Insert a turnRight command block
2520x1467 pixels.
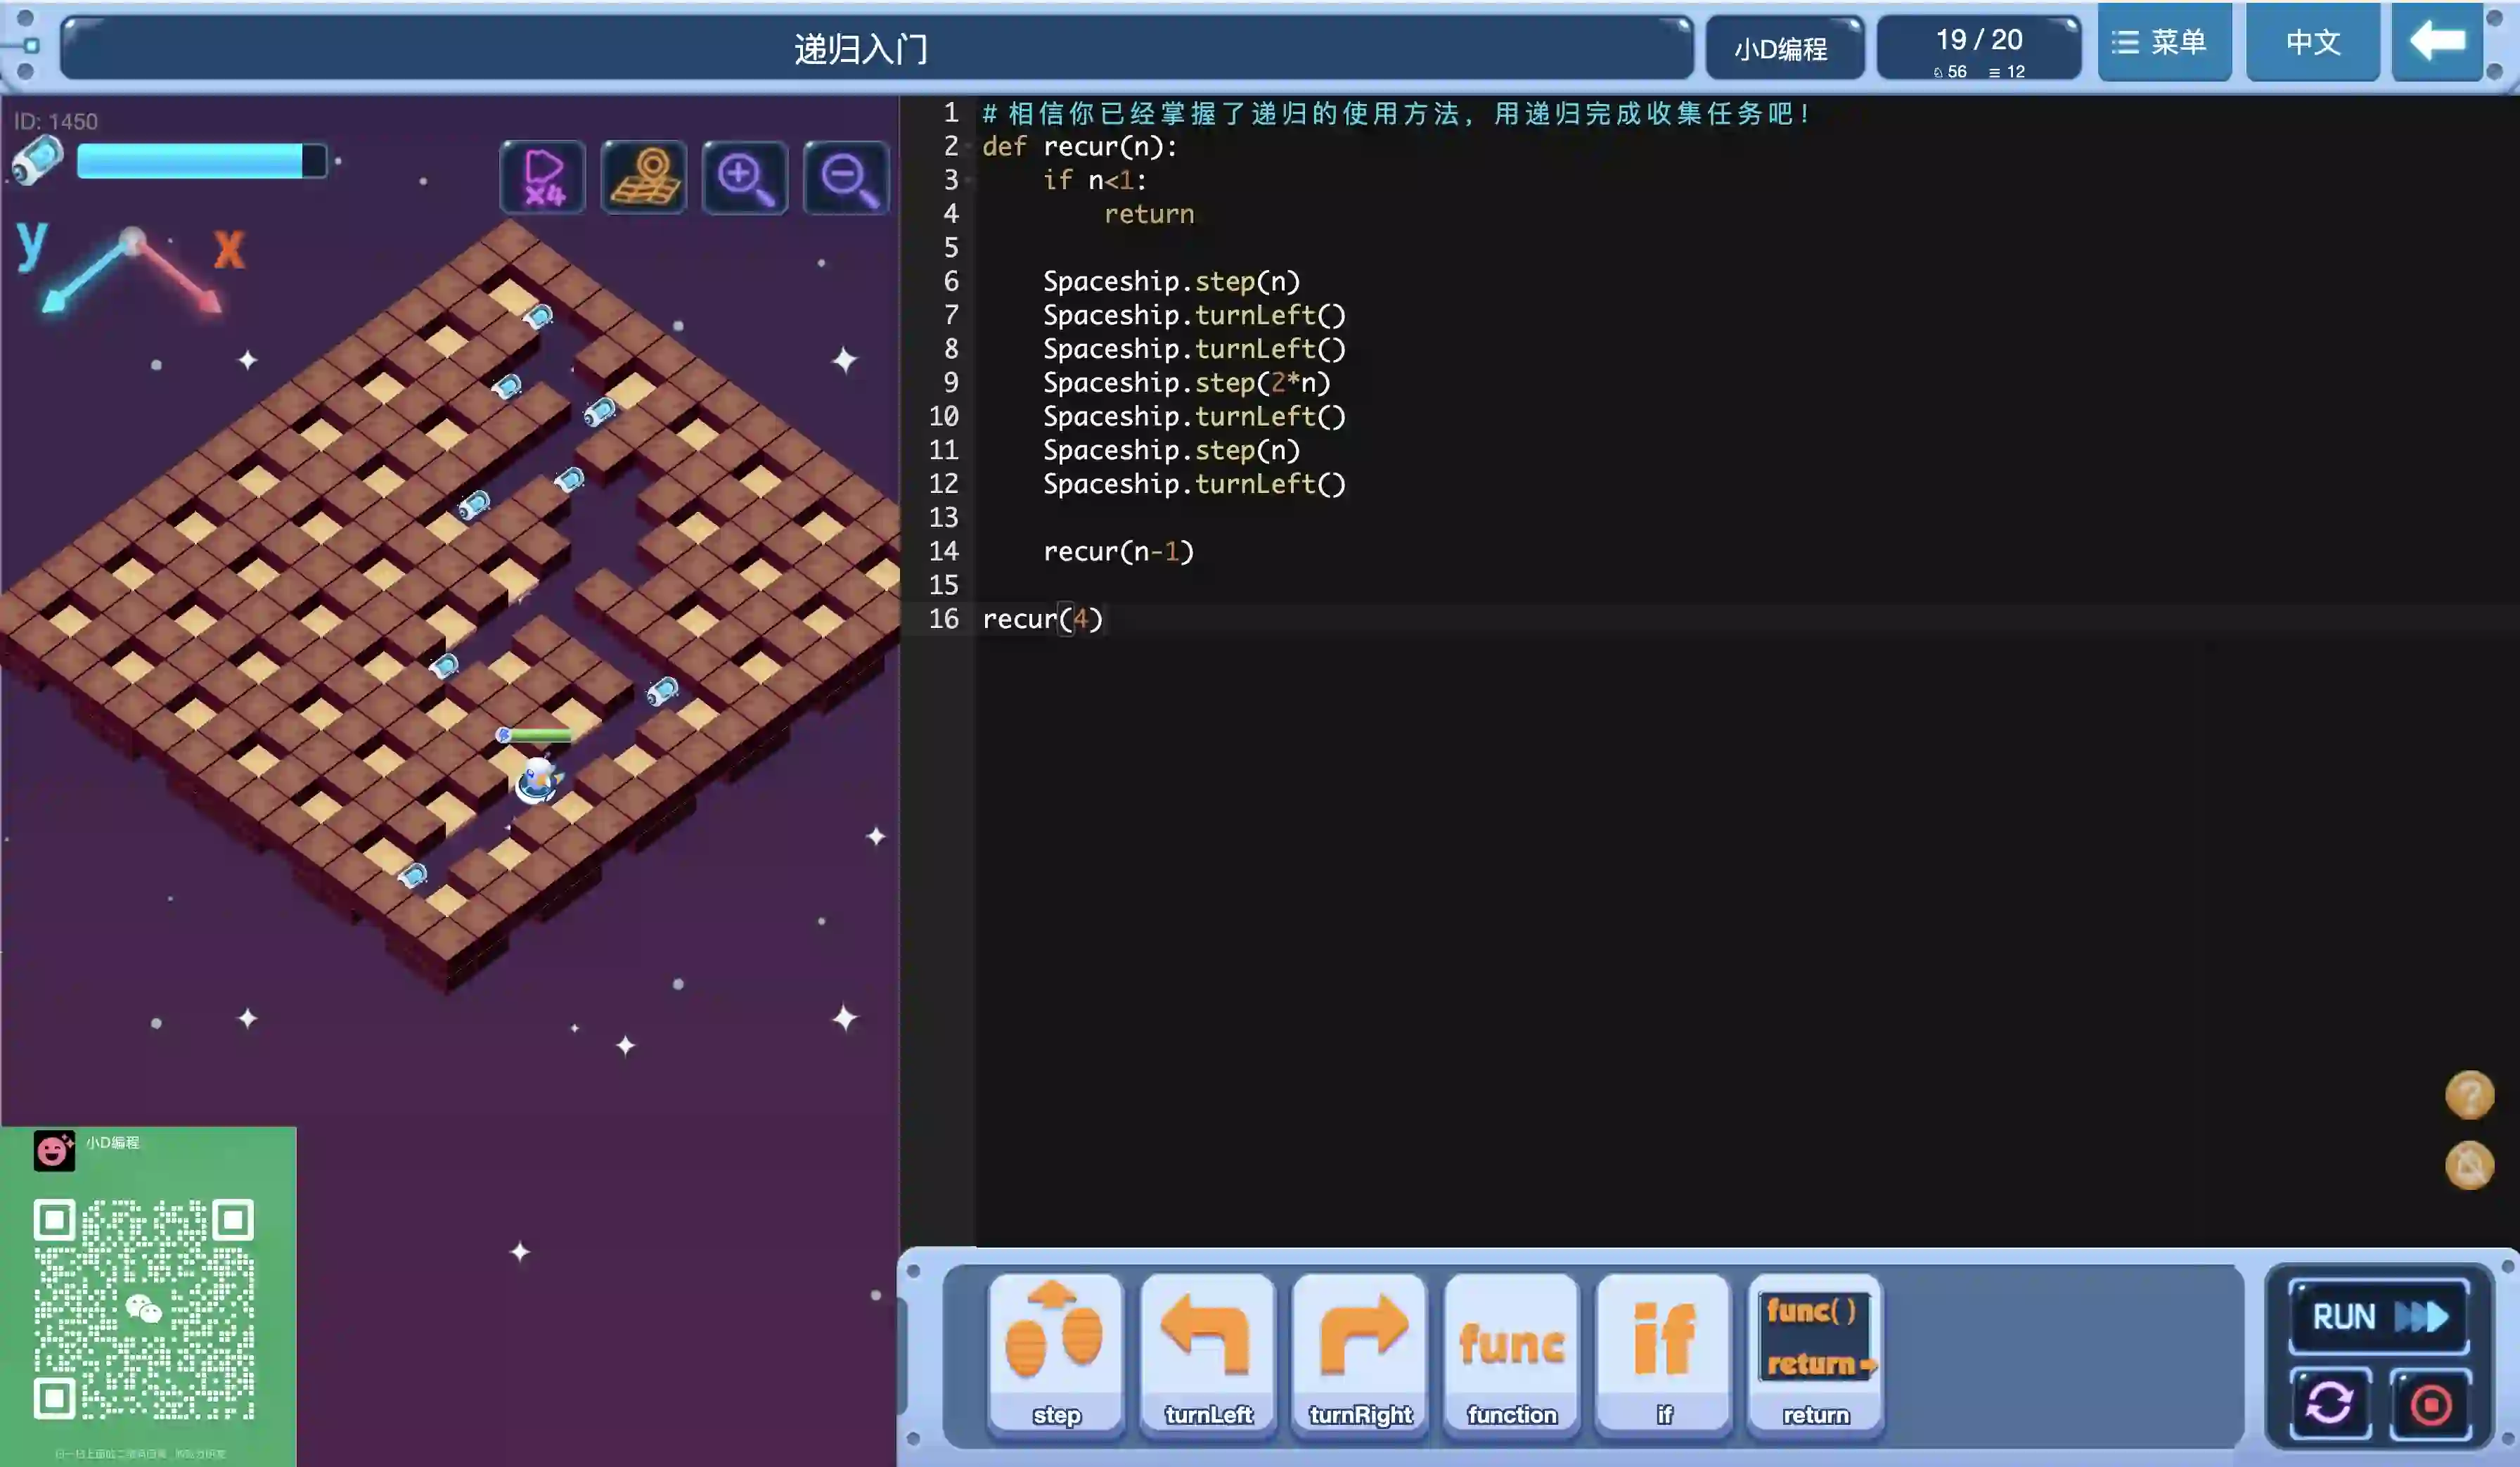(1360, 1353)
